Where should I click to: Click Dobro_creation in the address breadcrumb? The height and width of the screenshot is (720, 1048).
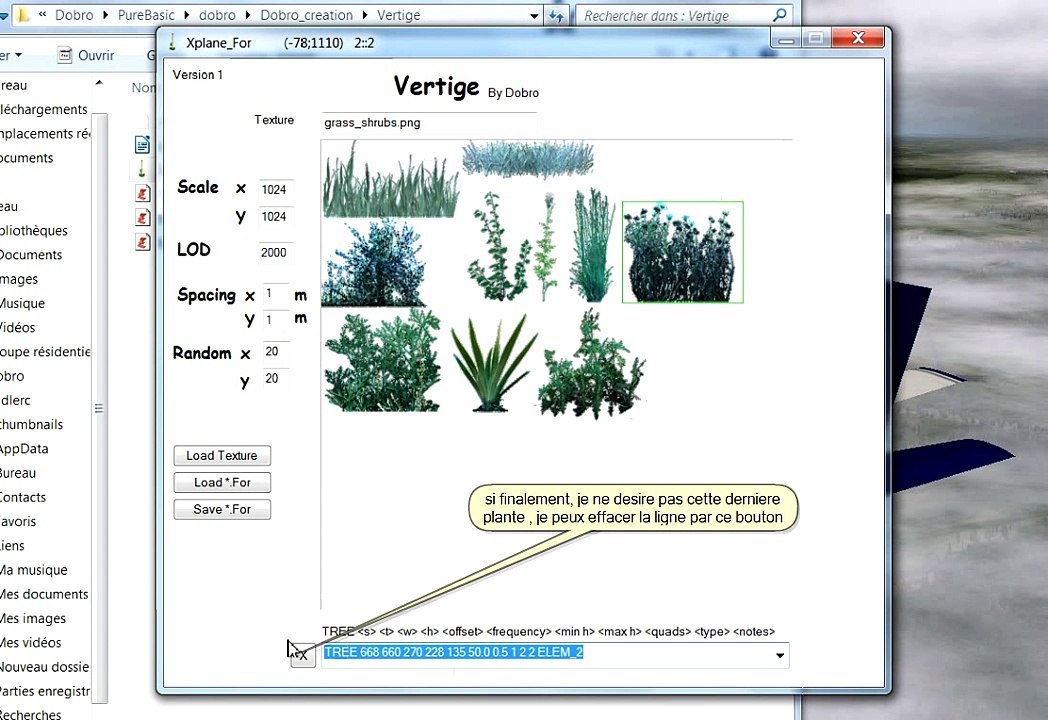point(306,15)
